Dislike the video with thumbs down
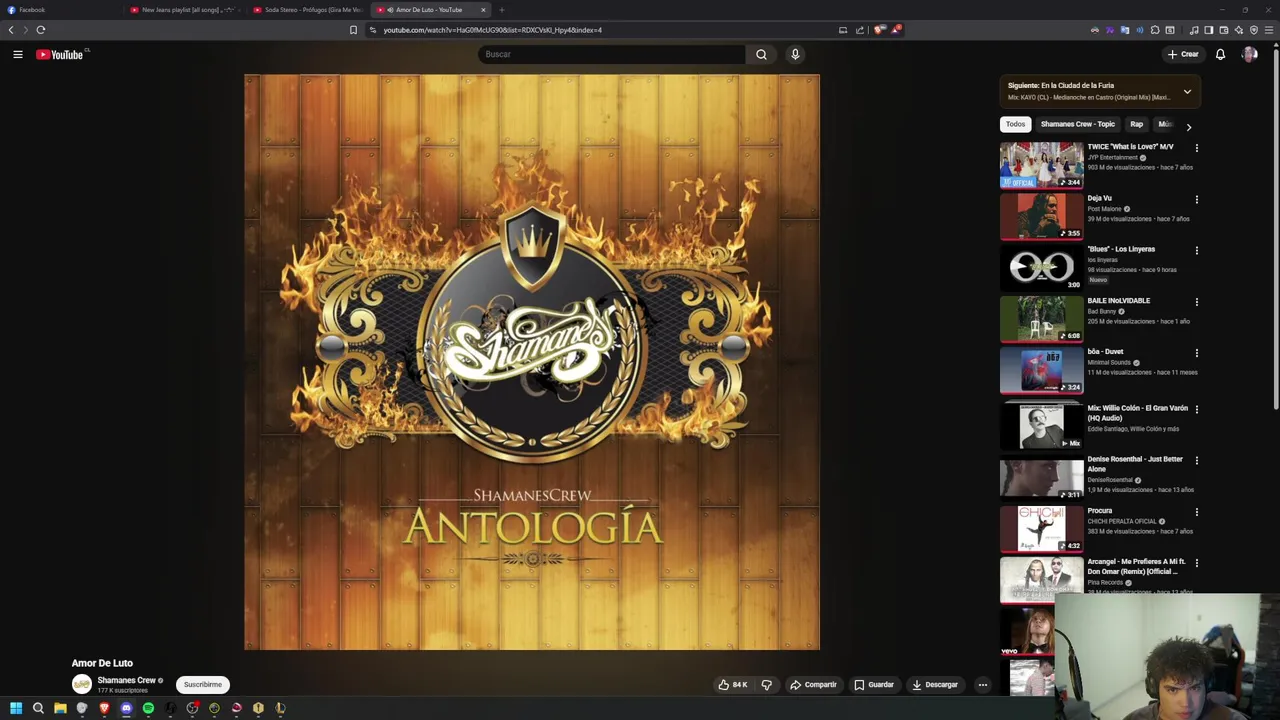 click(767, 685)
